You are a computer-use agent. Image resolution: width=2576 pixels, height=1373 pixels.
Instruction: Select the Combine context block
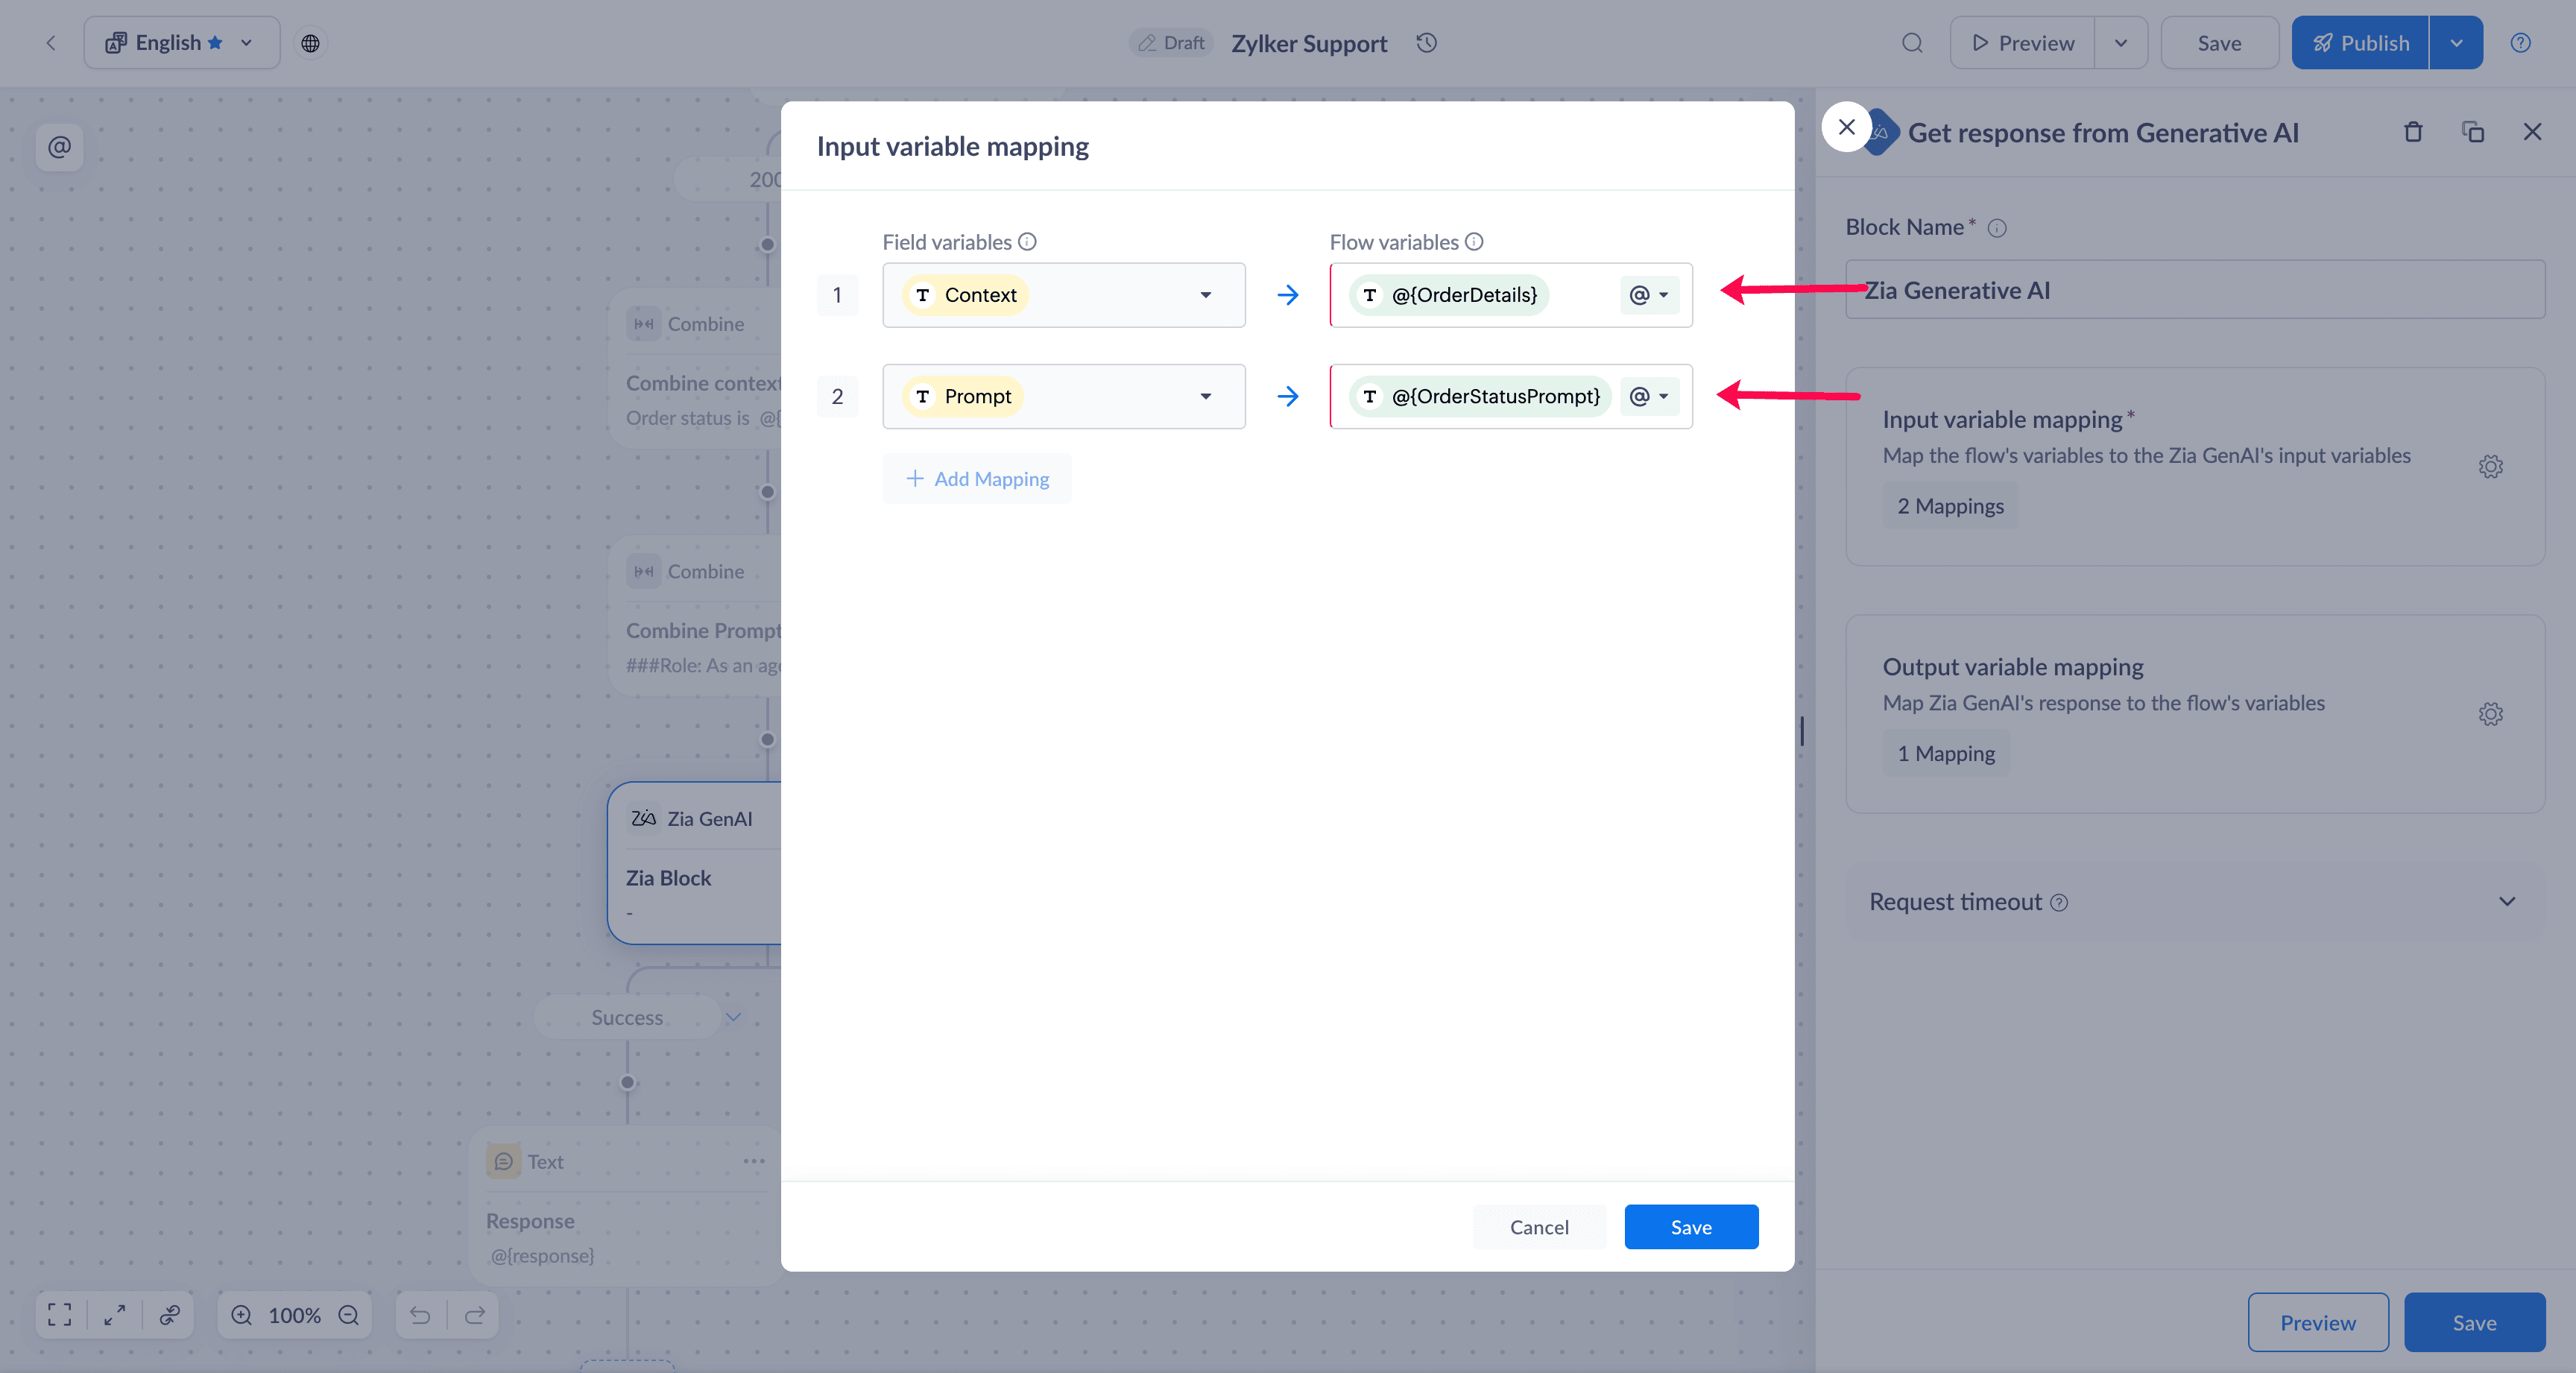[x=695, y=370]
